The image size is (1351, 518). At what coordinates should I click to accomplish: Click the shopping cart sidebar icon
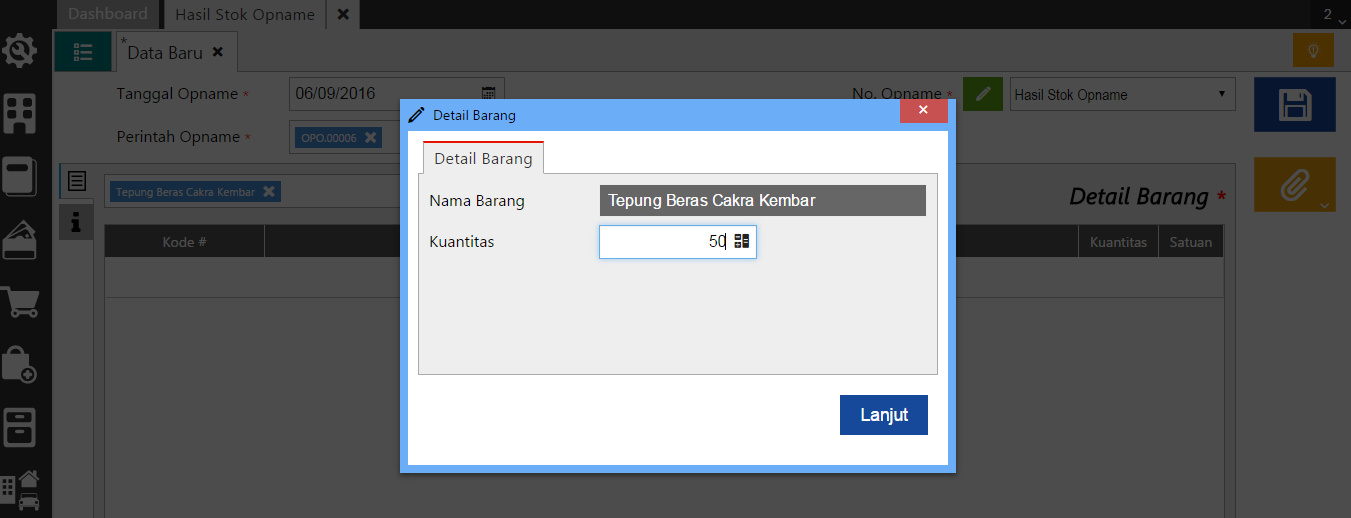pos(21,300)
